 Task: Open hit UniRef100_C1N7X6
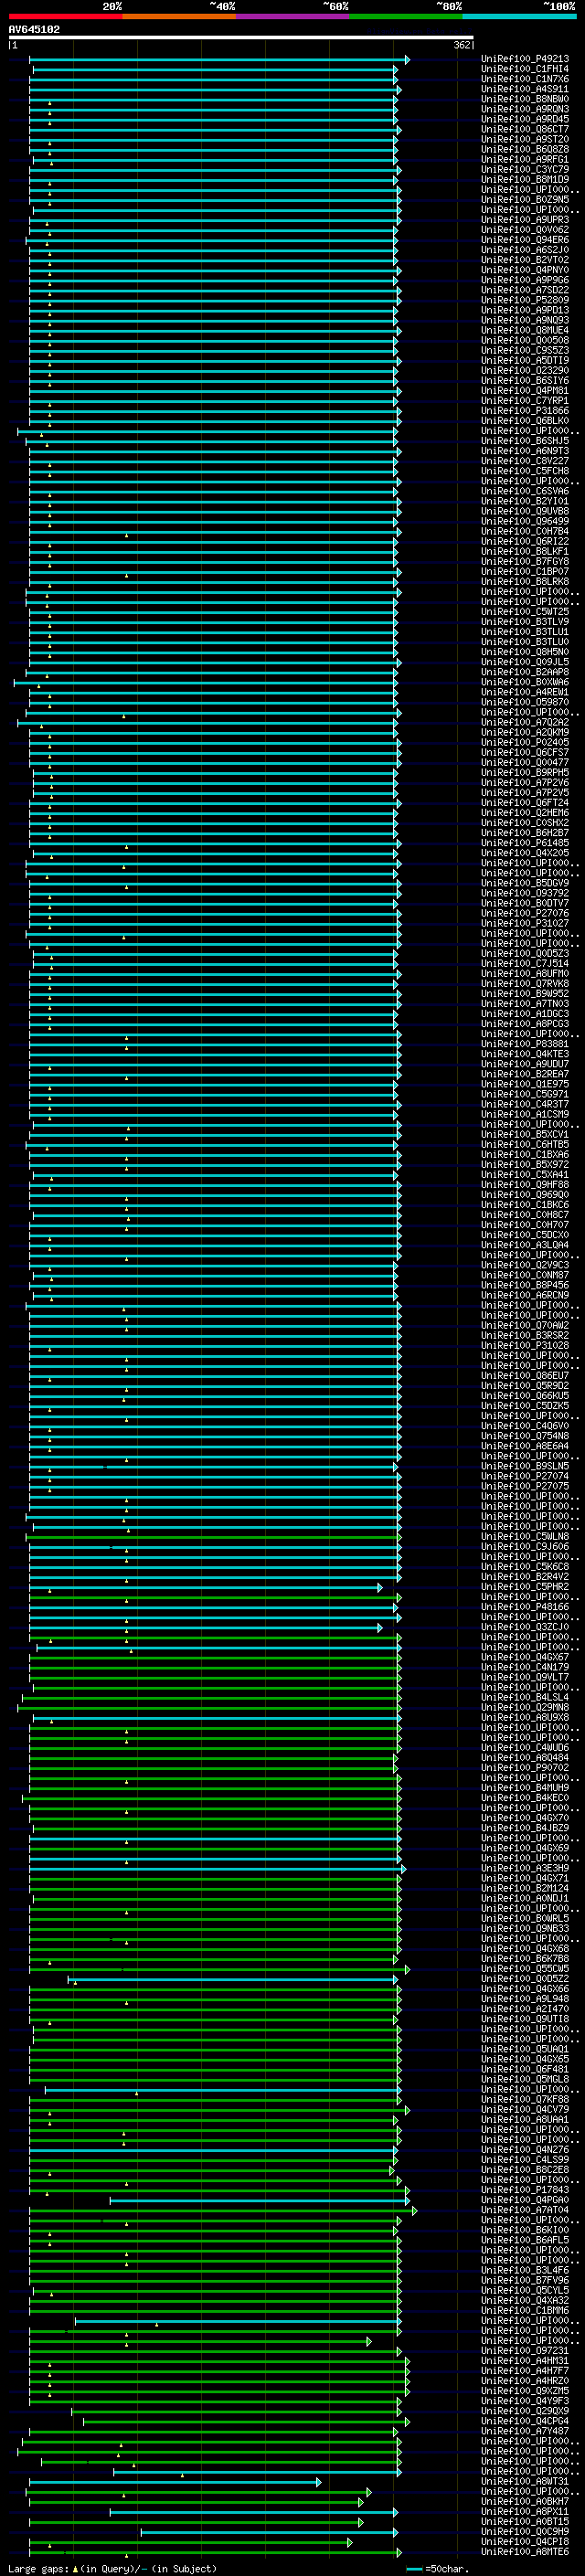tap(525, 79)
